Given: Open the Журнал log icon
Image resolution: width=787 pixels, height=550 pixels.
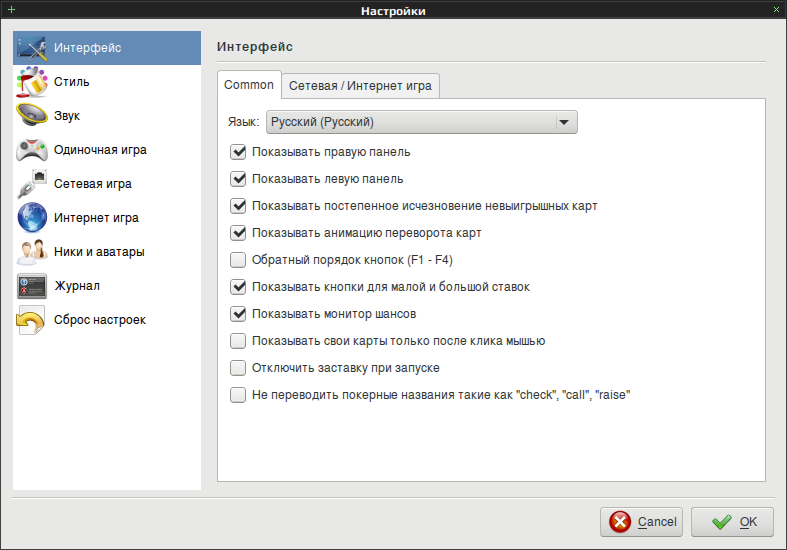Looking at the screenshot, I should [x=32, y=286].
